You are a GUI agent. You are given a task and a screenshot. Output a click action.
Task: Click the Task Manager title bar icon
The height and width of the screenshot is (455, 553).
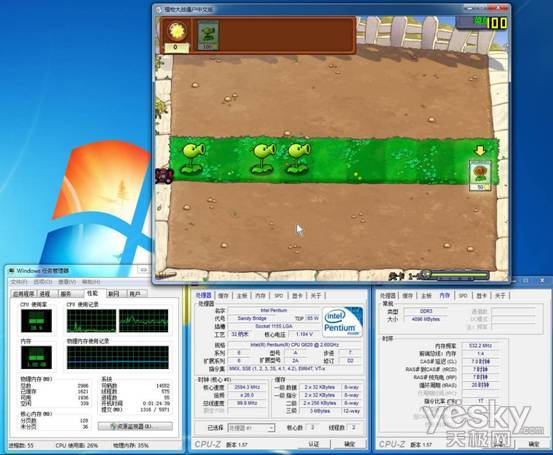[11, 271]
